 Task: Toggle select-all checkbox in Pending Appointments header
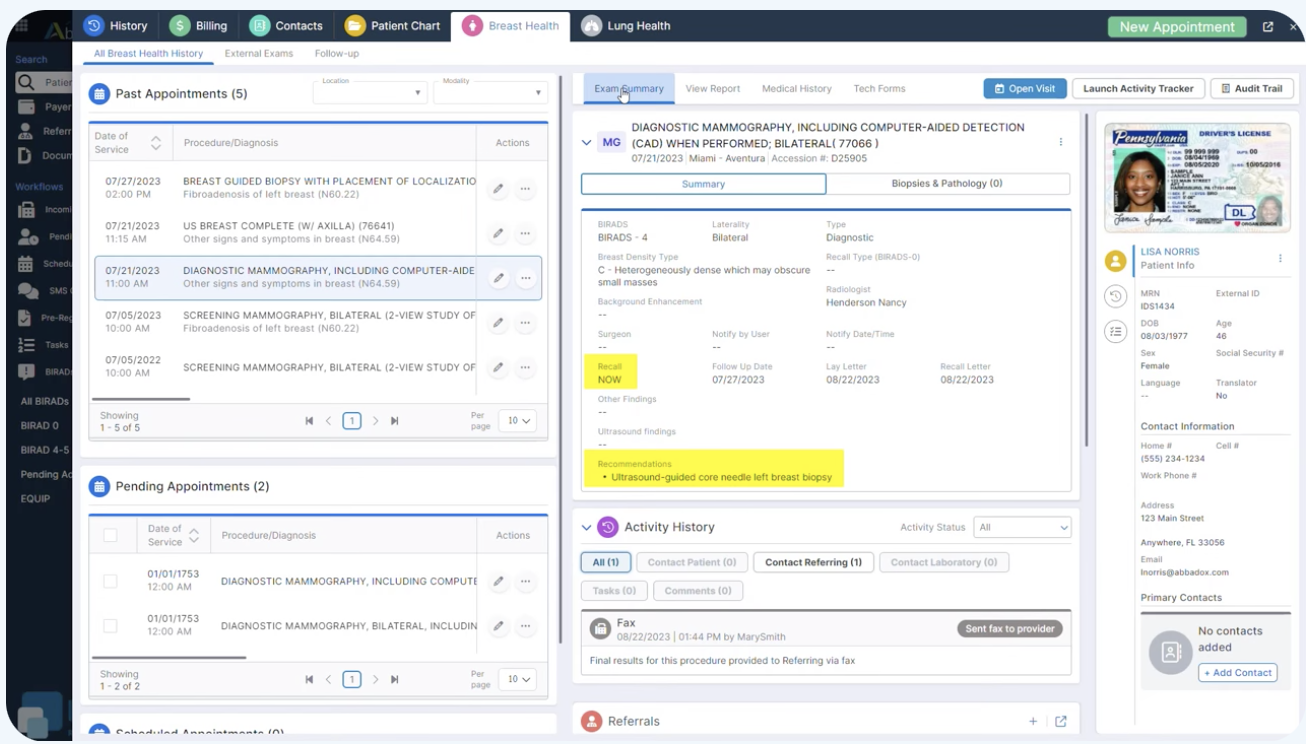tap(110, 536)
